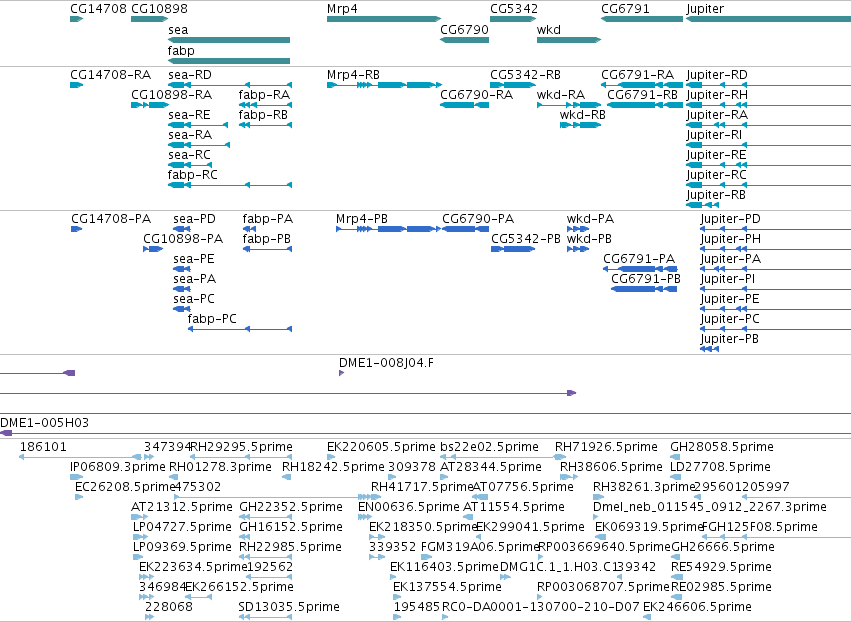The height and width of the screenshot is (622, 851).
Task: Select the CG6791-PA protein label
Action: click(x=639, y=259)
